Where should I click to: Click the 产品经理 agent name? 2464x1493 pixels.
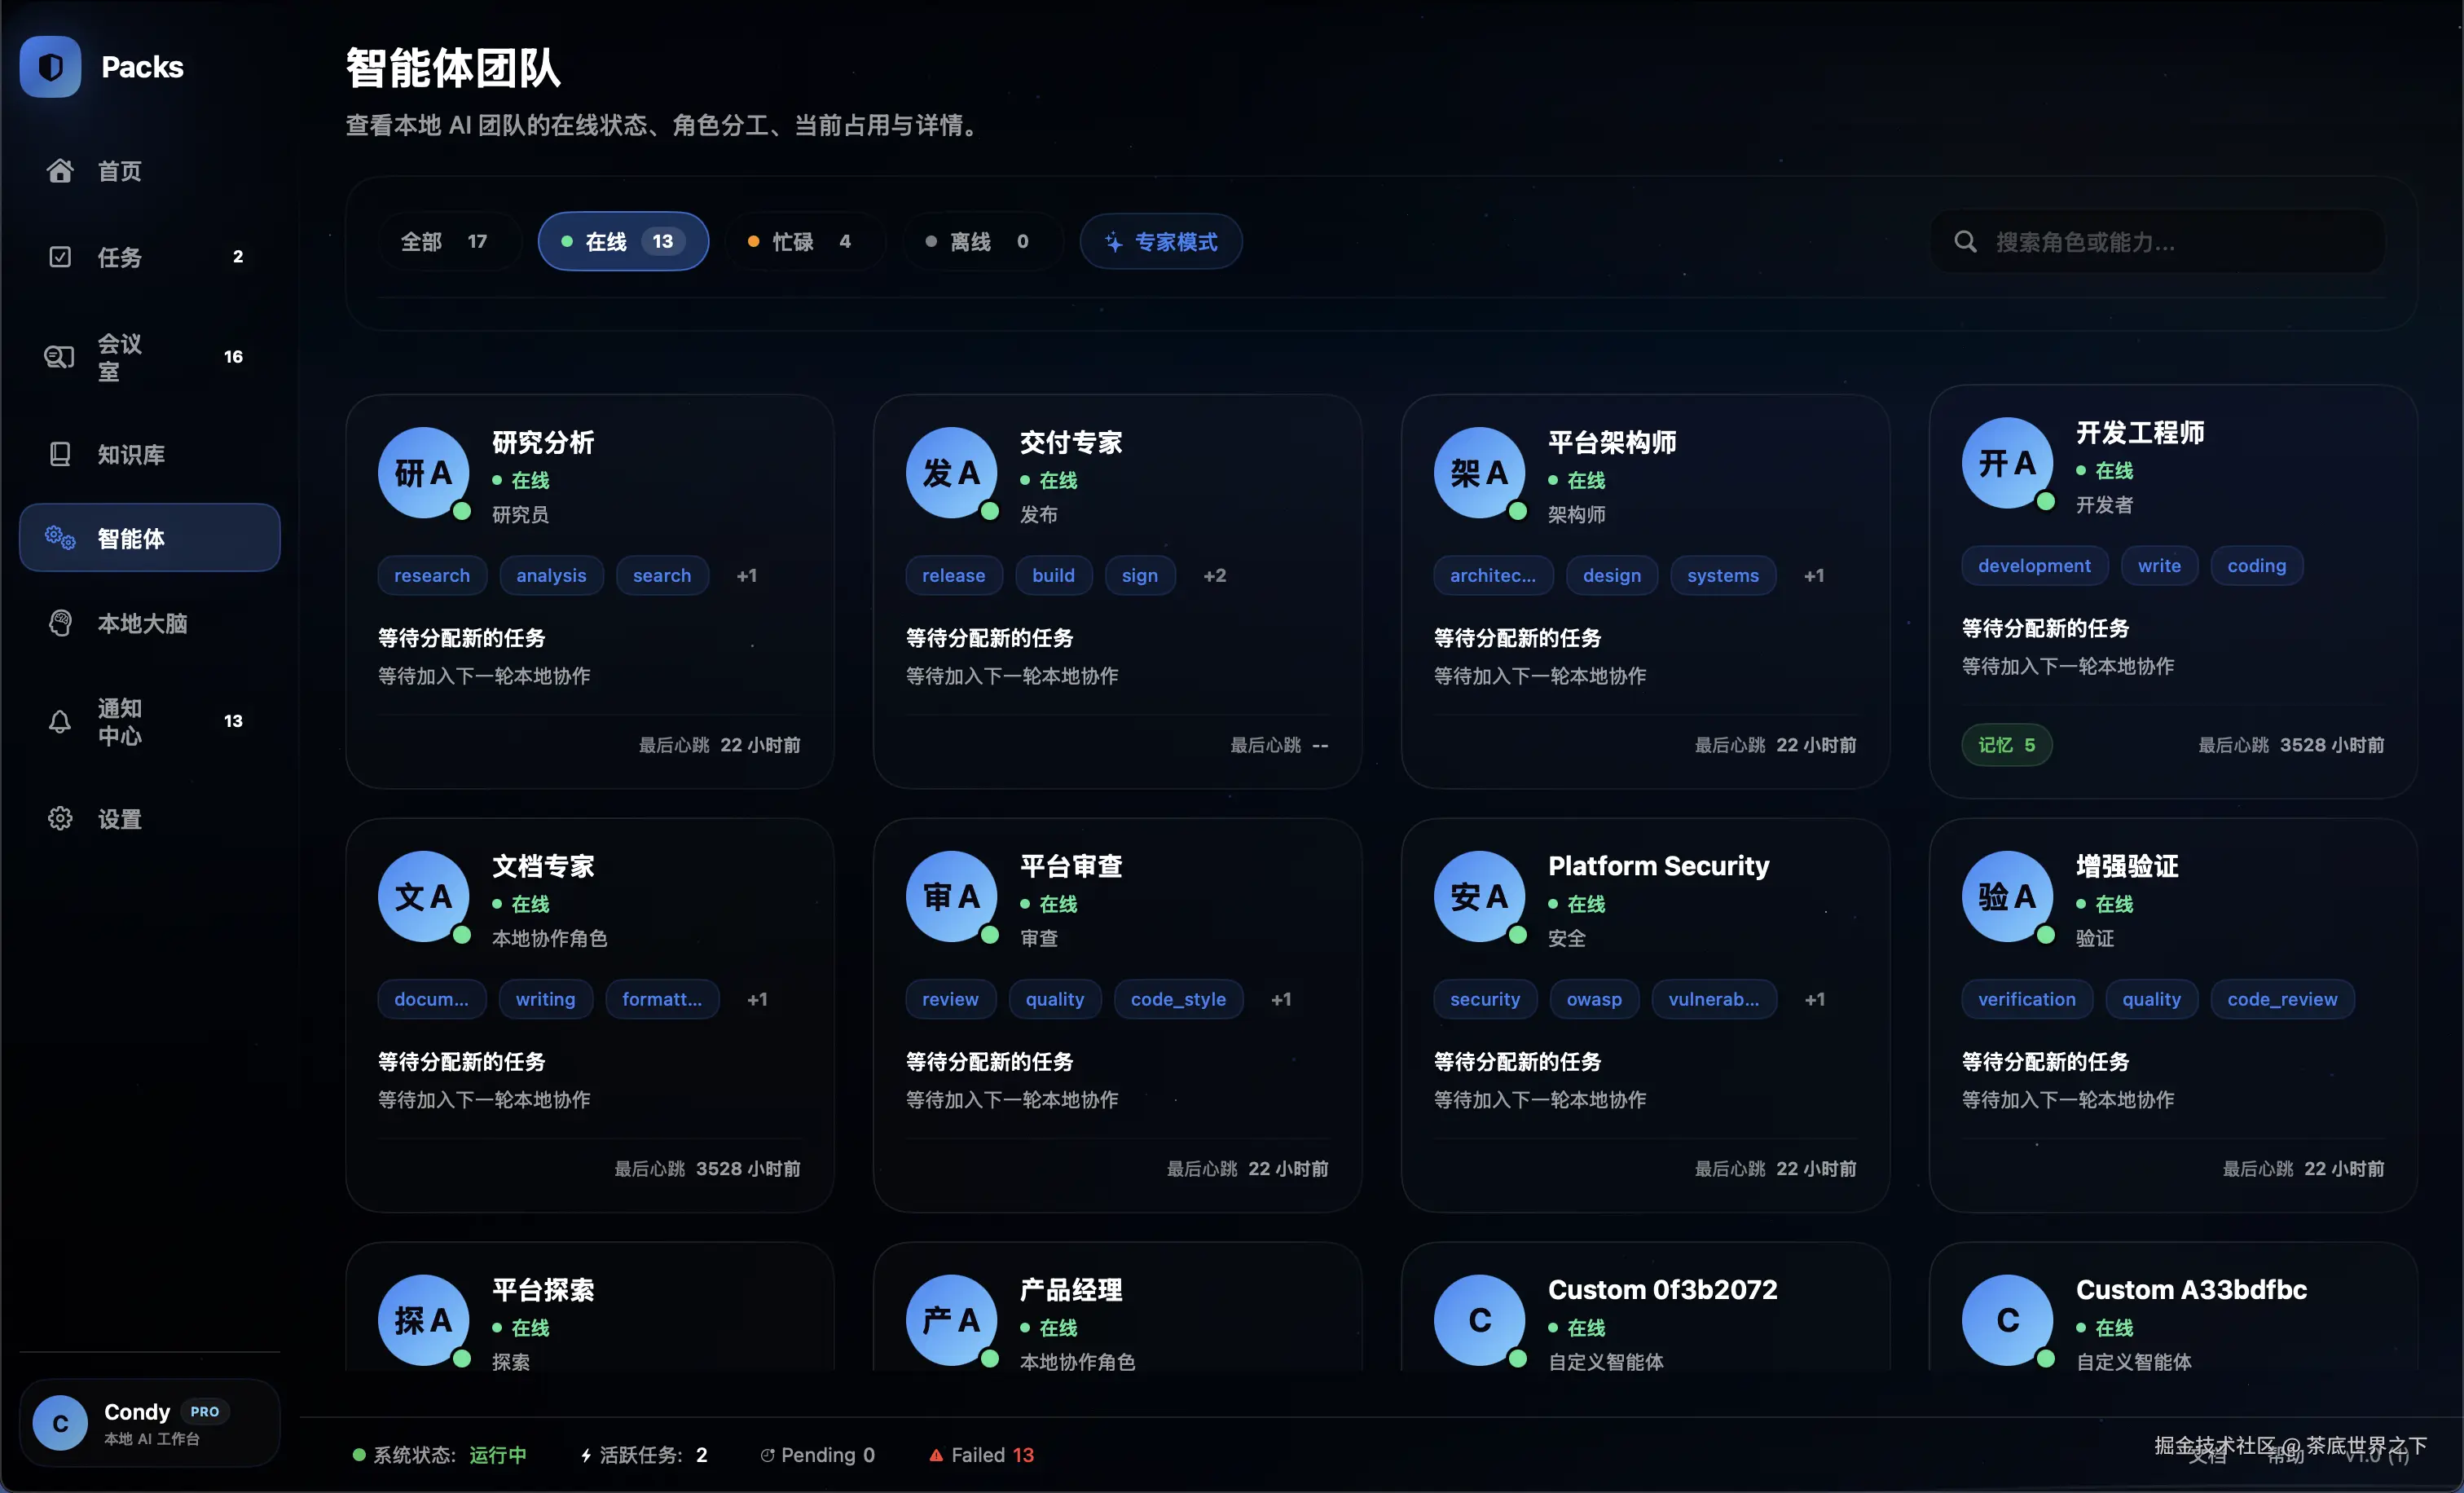1071,1290
